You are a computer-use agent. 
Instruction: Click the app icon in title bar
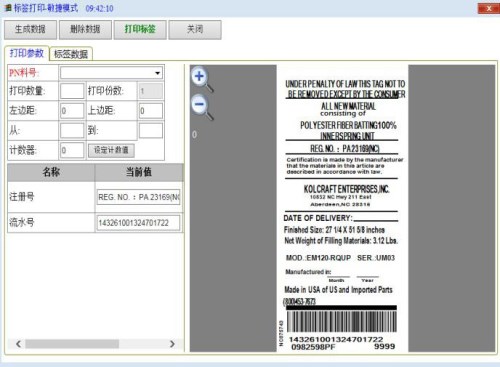(x=8, y=8)
